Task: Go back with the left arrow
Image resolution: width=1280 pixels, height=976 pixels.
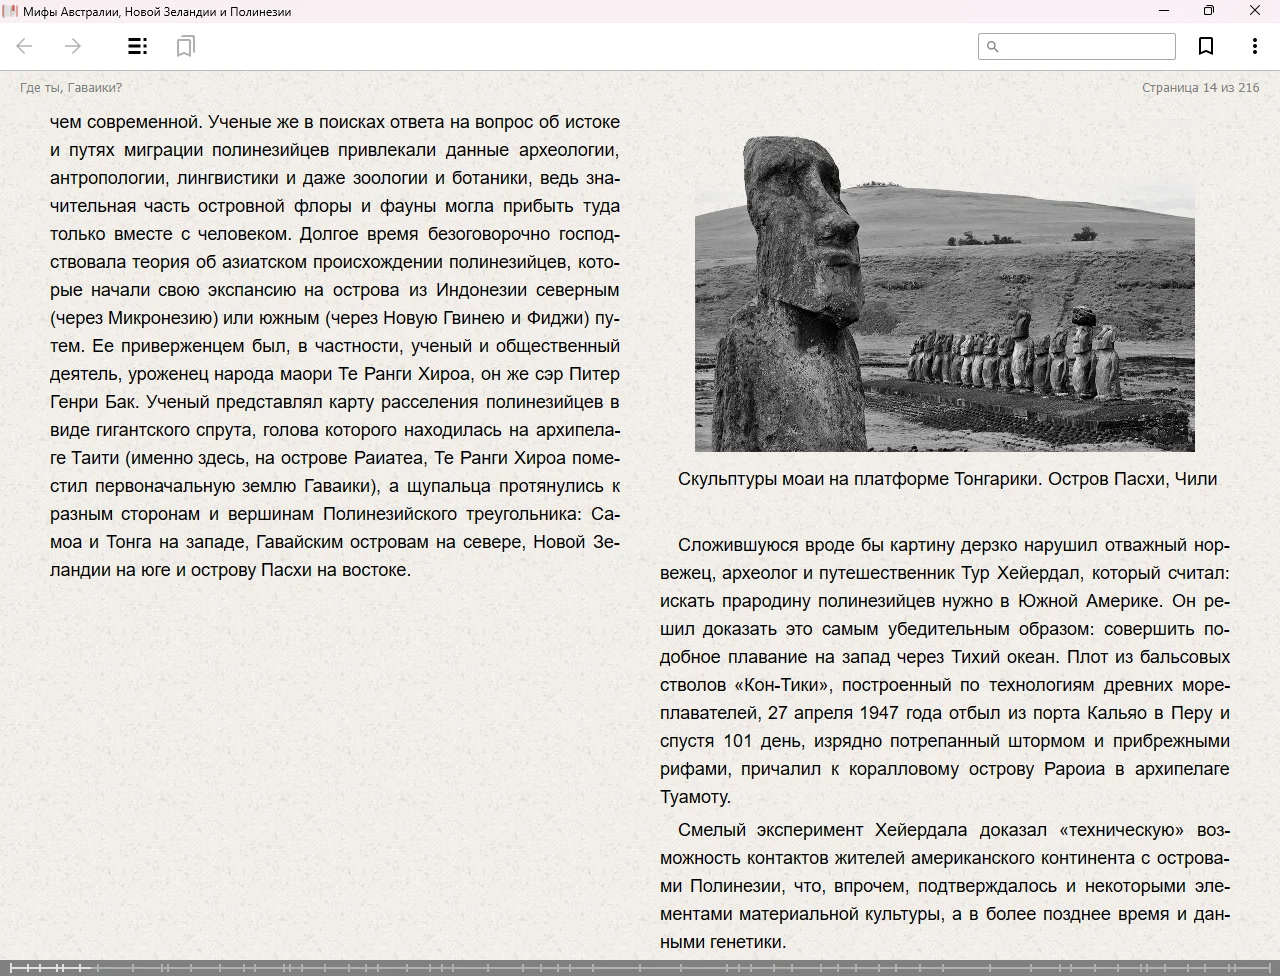Action: (x=25, y=46)
